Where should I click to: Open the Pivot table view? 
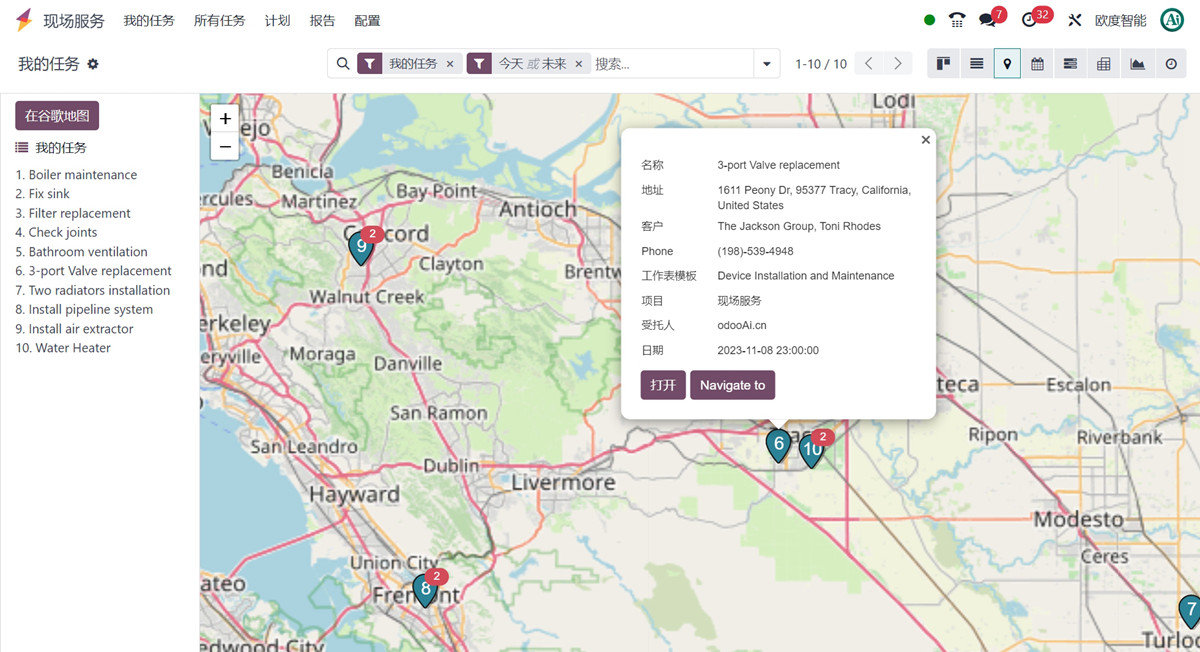1104,64
